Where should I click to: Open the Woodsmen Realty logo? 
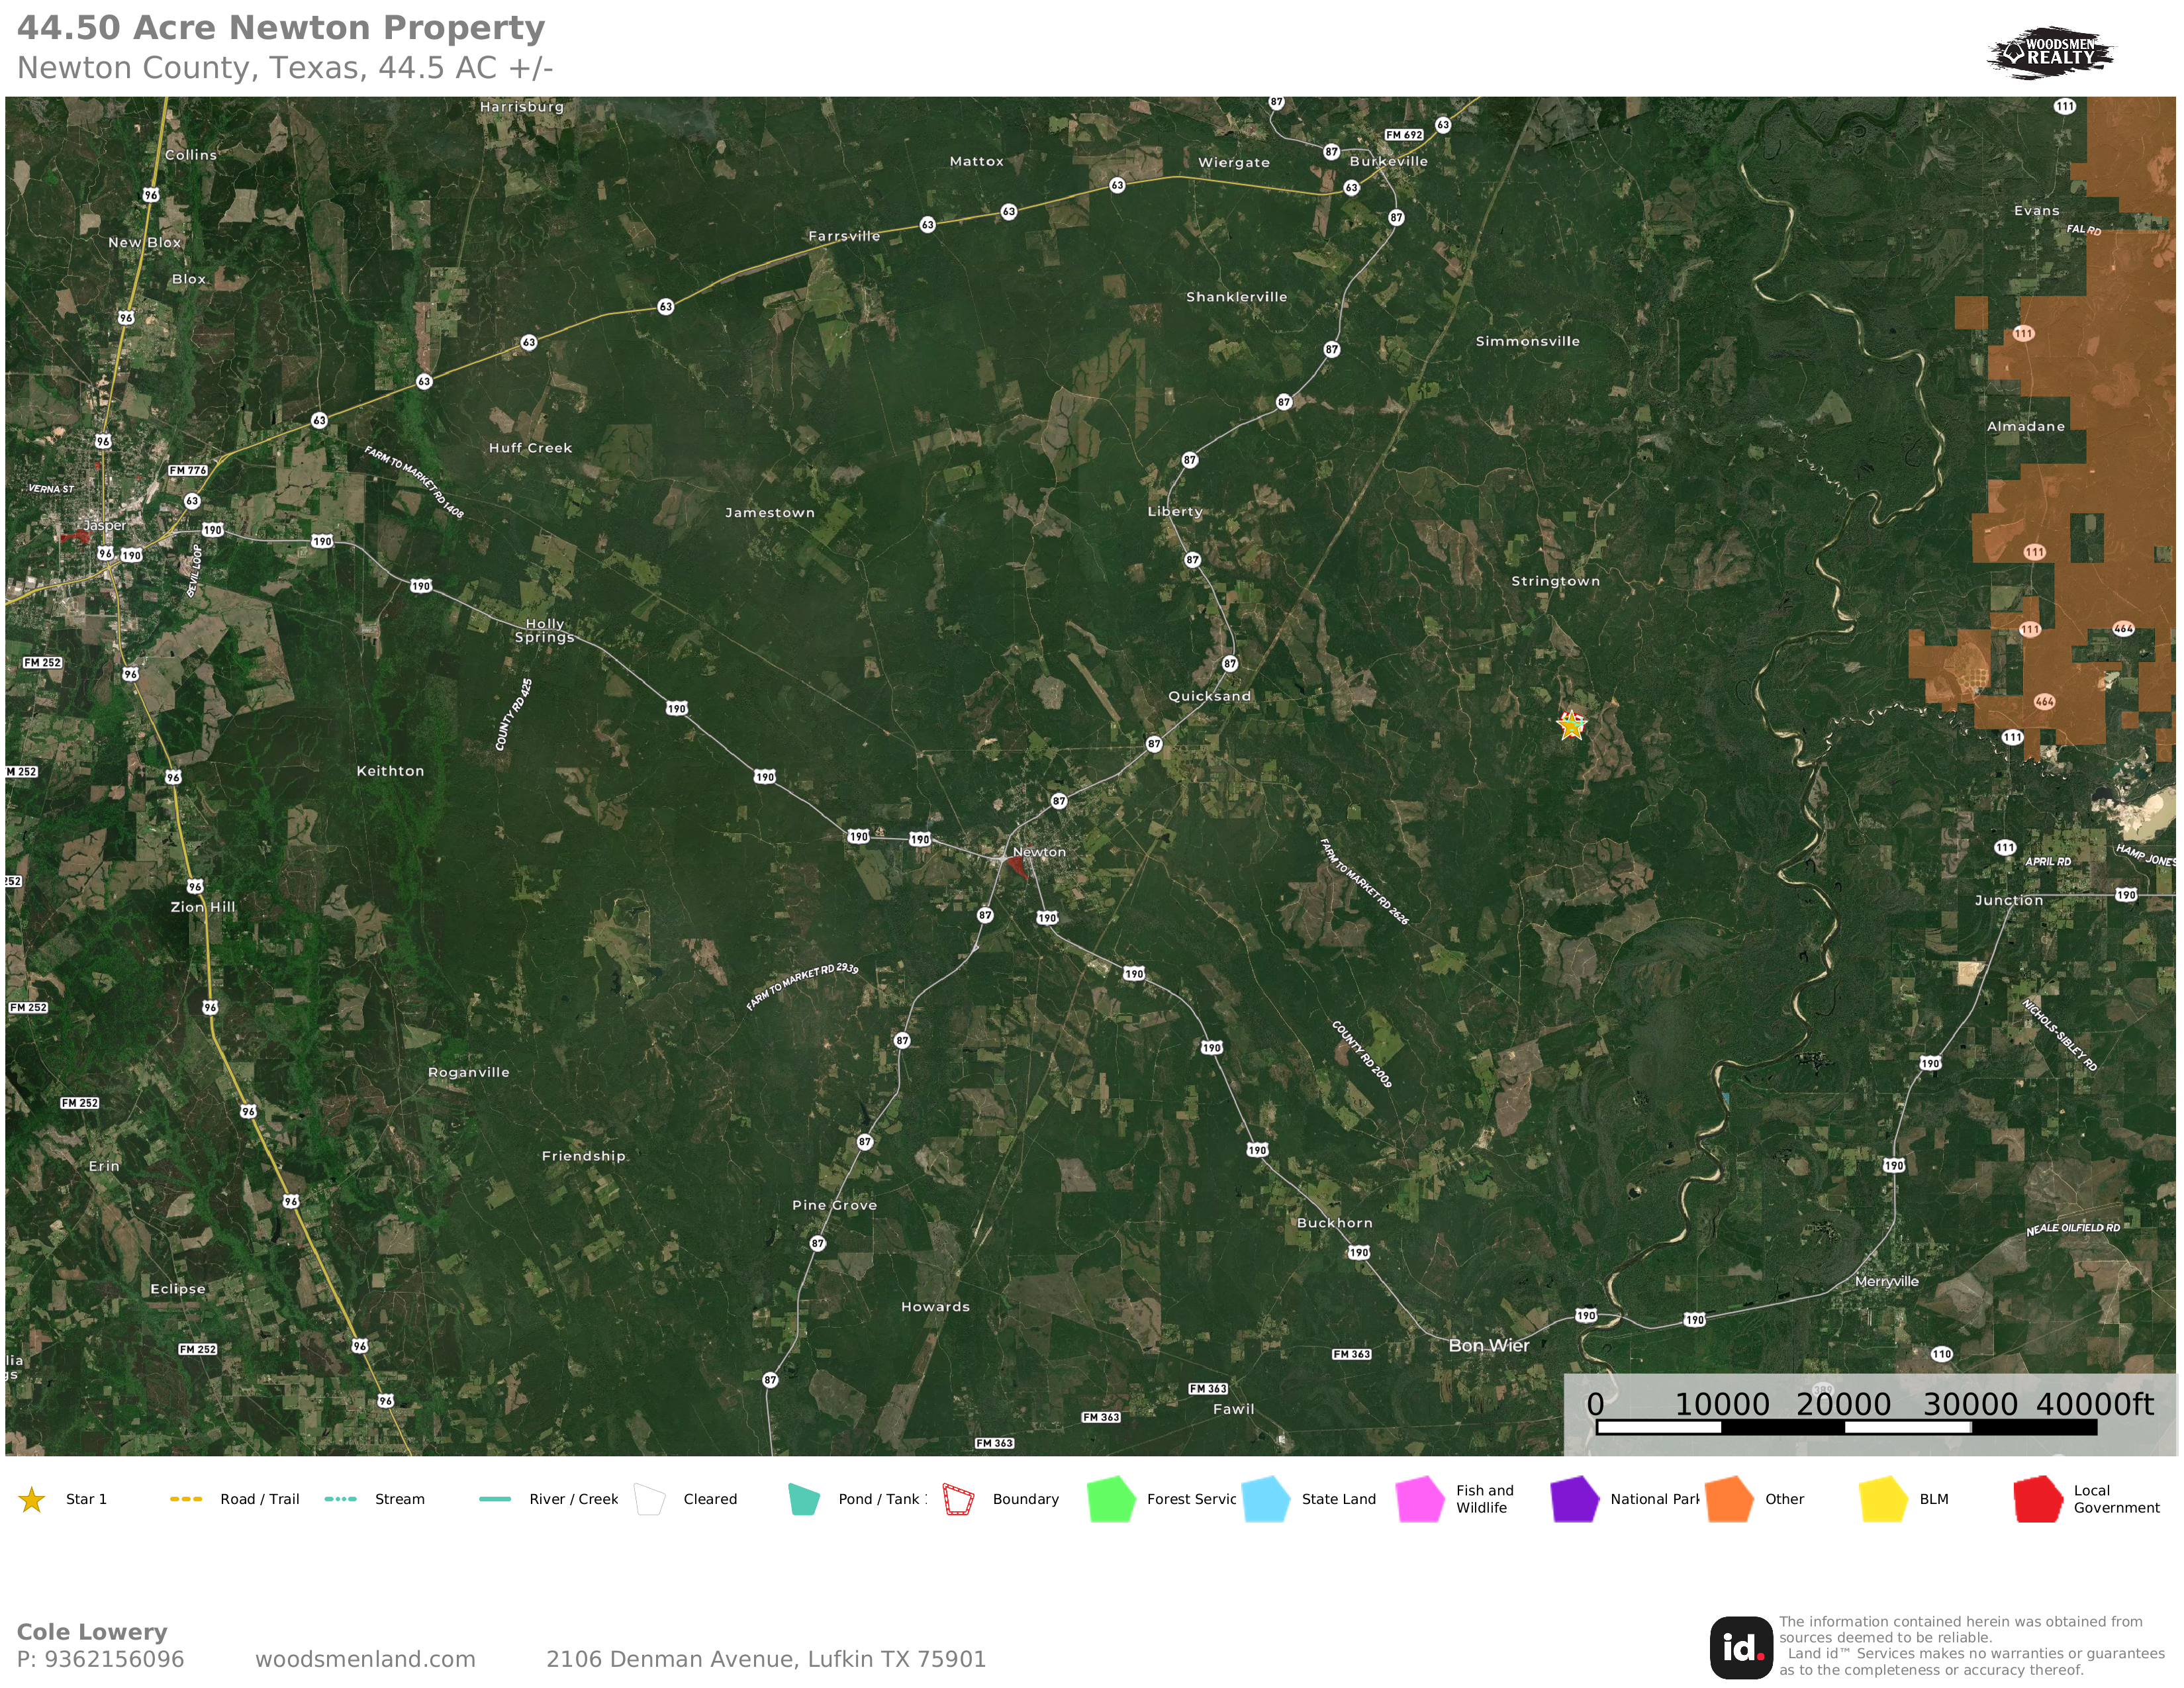click(x=2051, y=52)
